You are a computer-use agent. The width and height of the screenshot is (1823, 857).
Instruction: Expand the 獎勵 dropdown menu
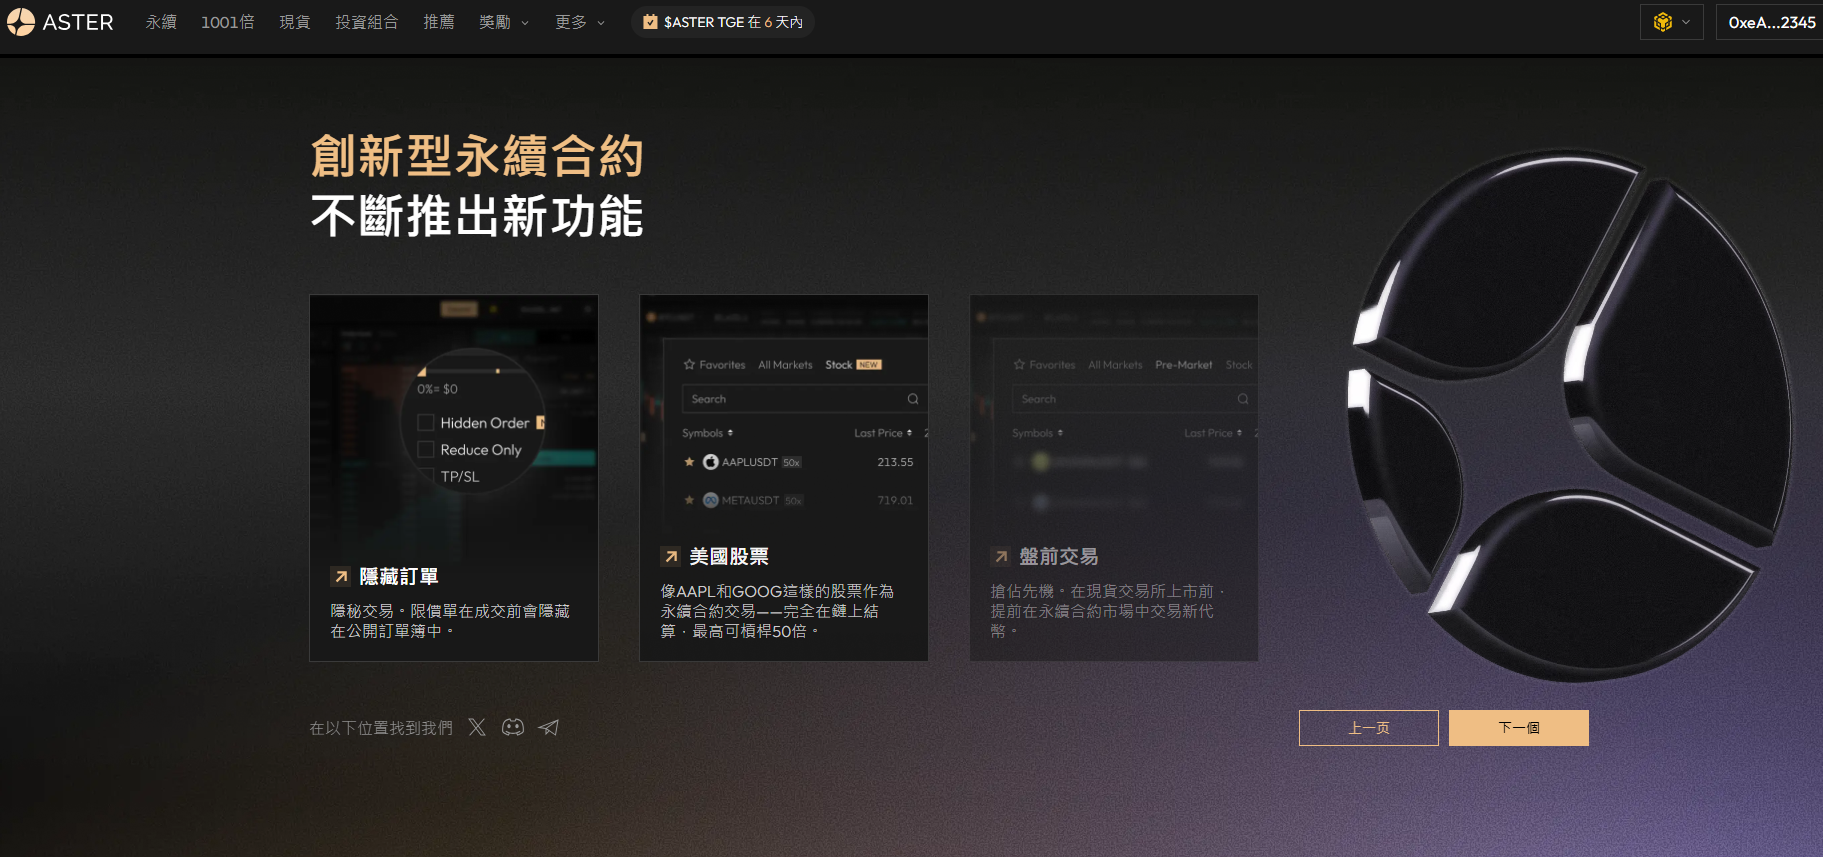click(503, 22)
